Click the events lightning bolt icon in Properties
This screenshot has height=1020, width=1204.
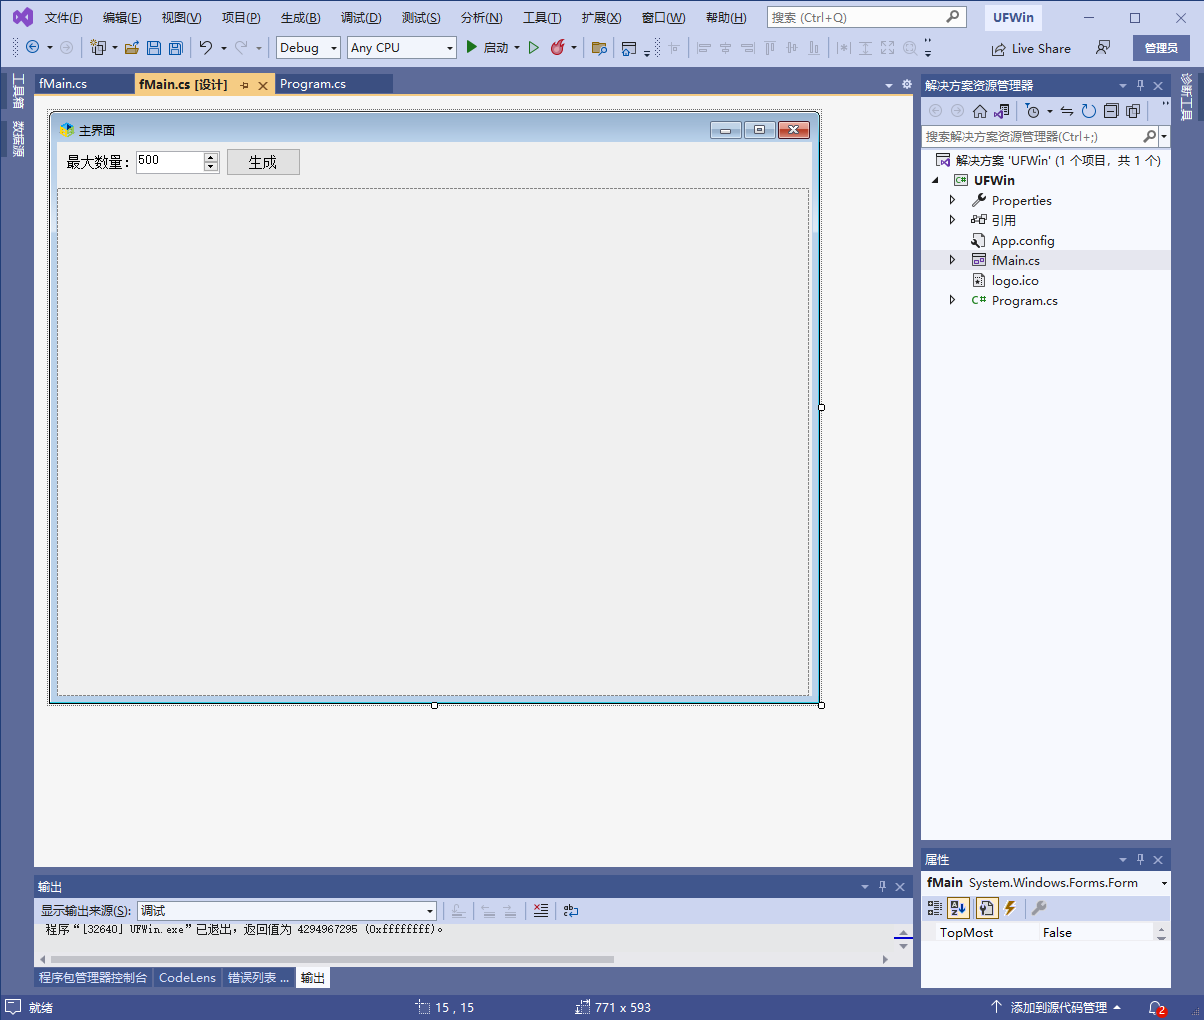click(x=1010, y=908)
